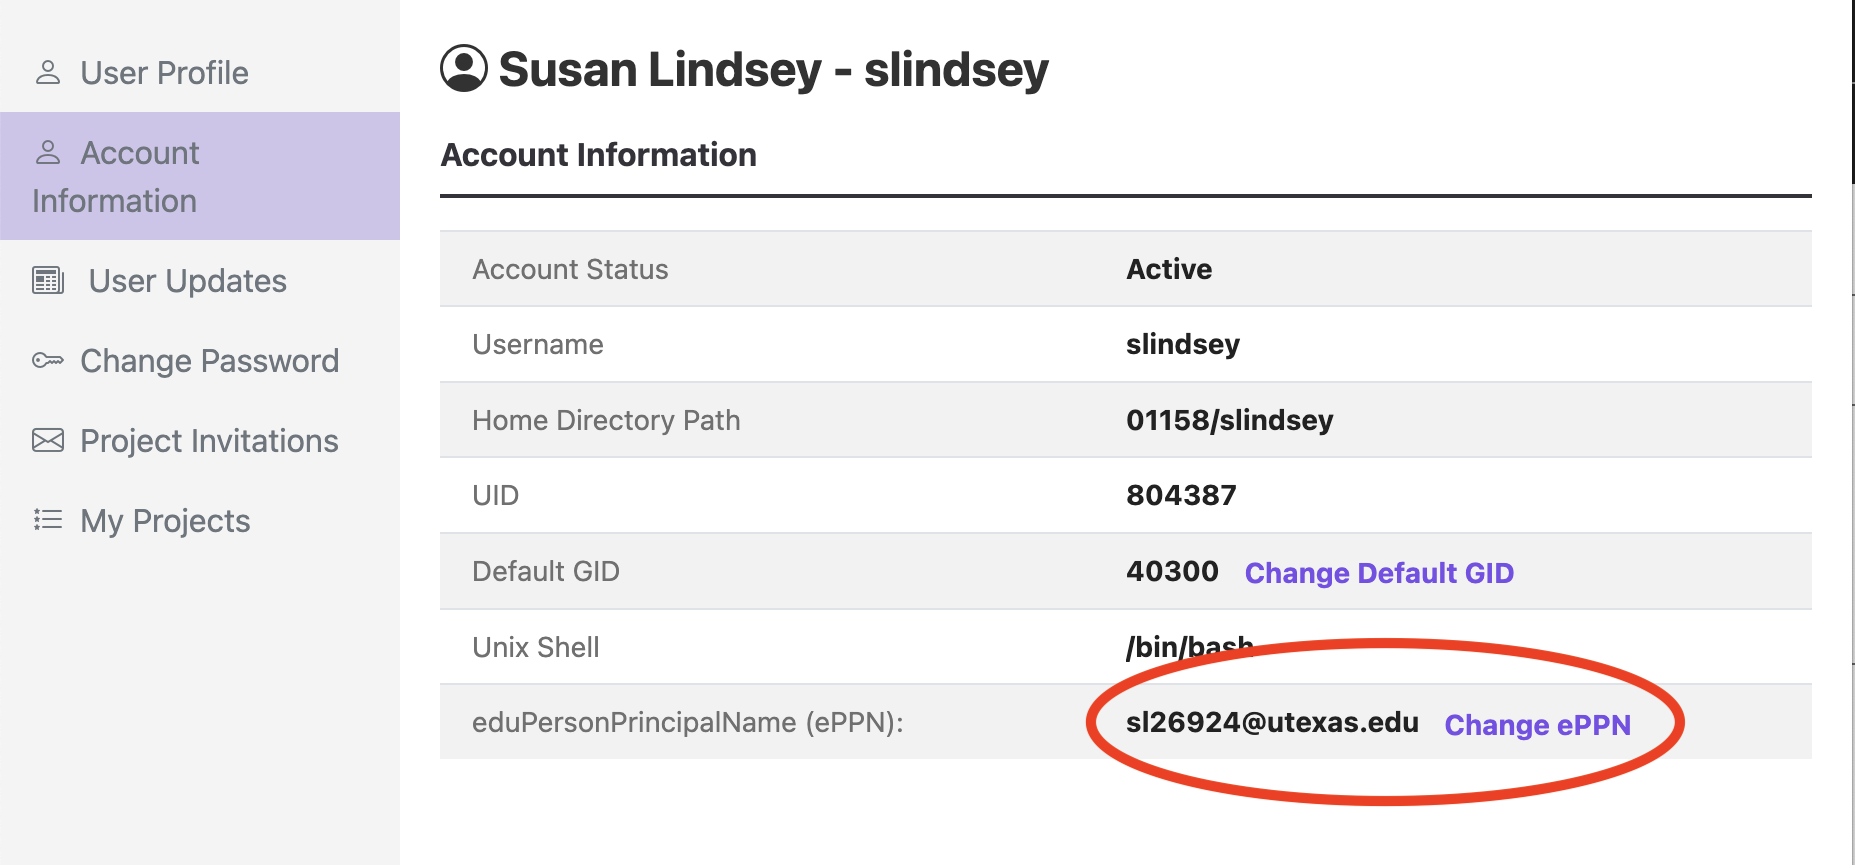The height and width of the screenshot is (865, 1855).
Task: Open My Projects from the sidebar
Action: pyautogui.click(x=165, y=521)
